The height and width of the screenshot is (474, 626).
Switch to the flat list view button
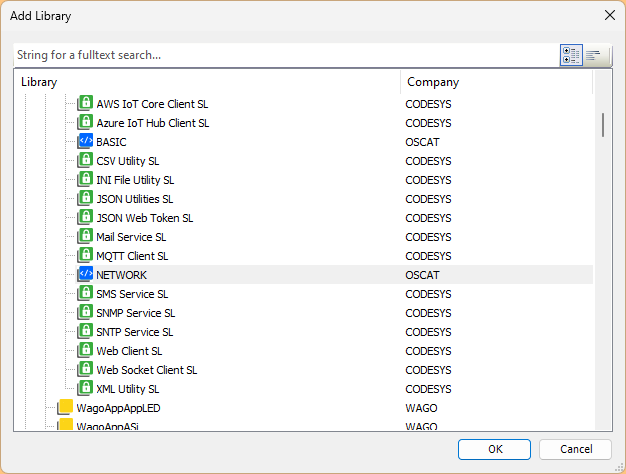click(594, 55)
